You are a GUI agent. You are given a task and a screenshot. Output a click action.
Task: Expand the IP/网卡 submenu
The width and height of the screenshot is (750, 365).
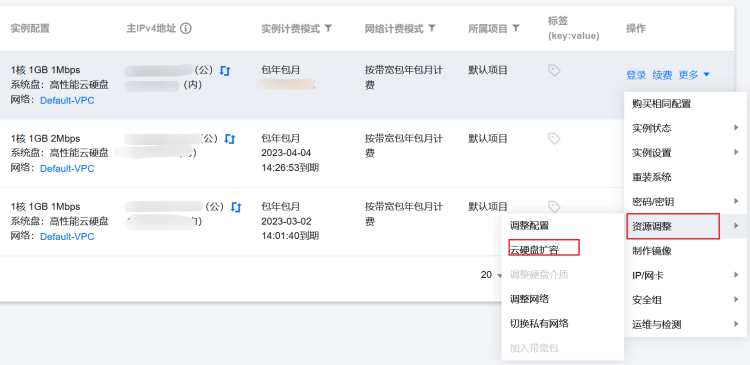(x=685, y=276)
